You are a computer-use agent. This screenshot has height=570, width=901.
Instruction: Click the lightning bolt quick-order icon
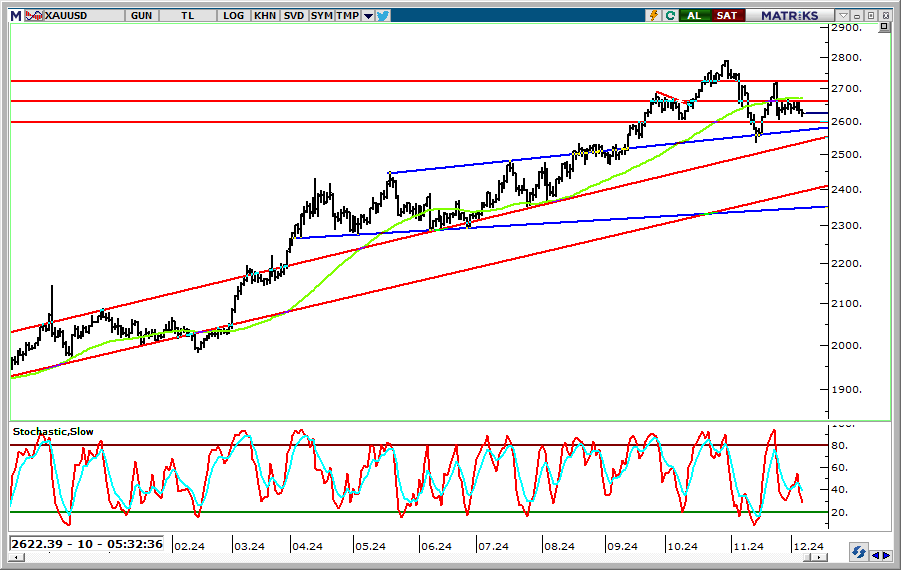click(654, 15)
